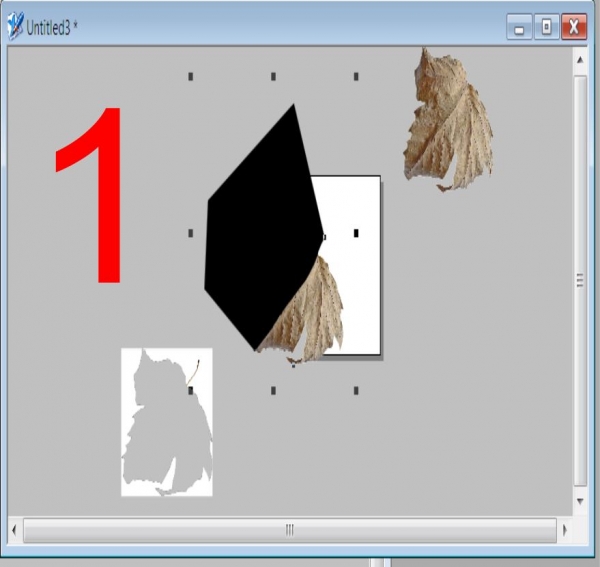Click the vertical scrollbar up arrow

580,60
